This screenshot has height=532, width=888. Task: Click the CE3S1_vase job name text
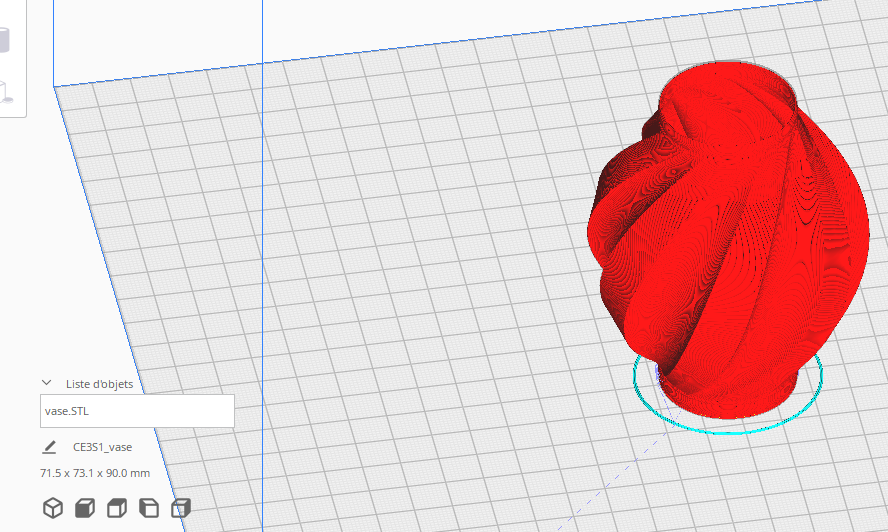point(103,447)
